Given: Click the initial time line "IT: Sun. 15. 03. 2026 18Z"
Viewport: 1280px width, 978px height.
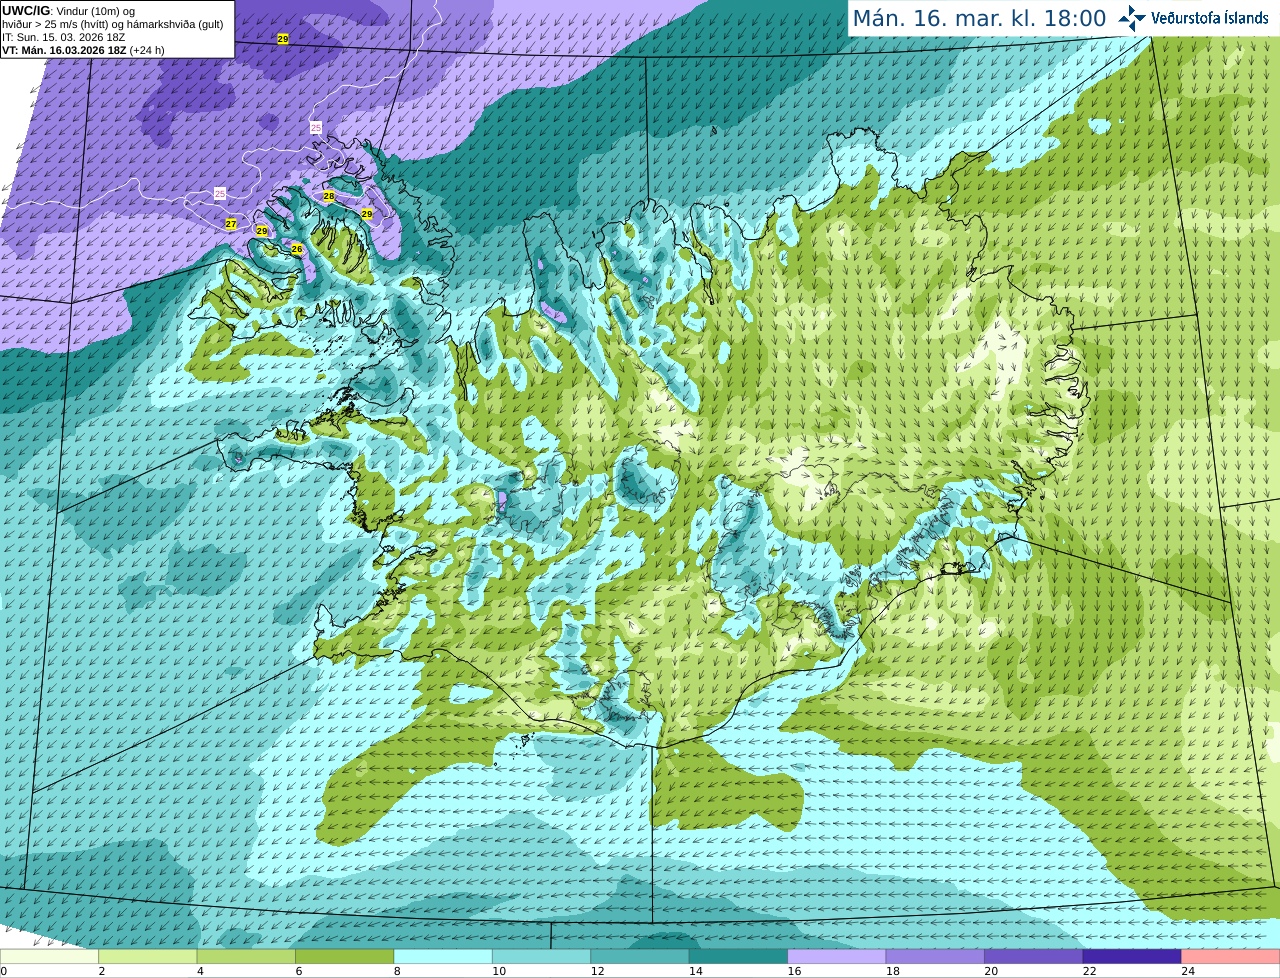Looking at the screenshot, I should [63, 37].
